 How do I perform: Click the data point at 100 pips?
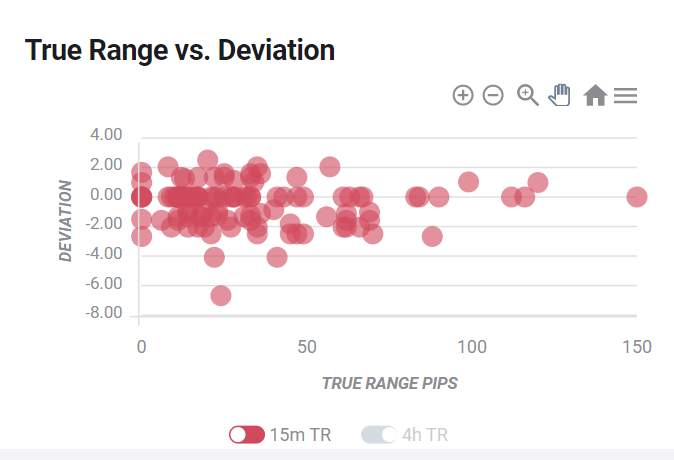[469, 182]
